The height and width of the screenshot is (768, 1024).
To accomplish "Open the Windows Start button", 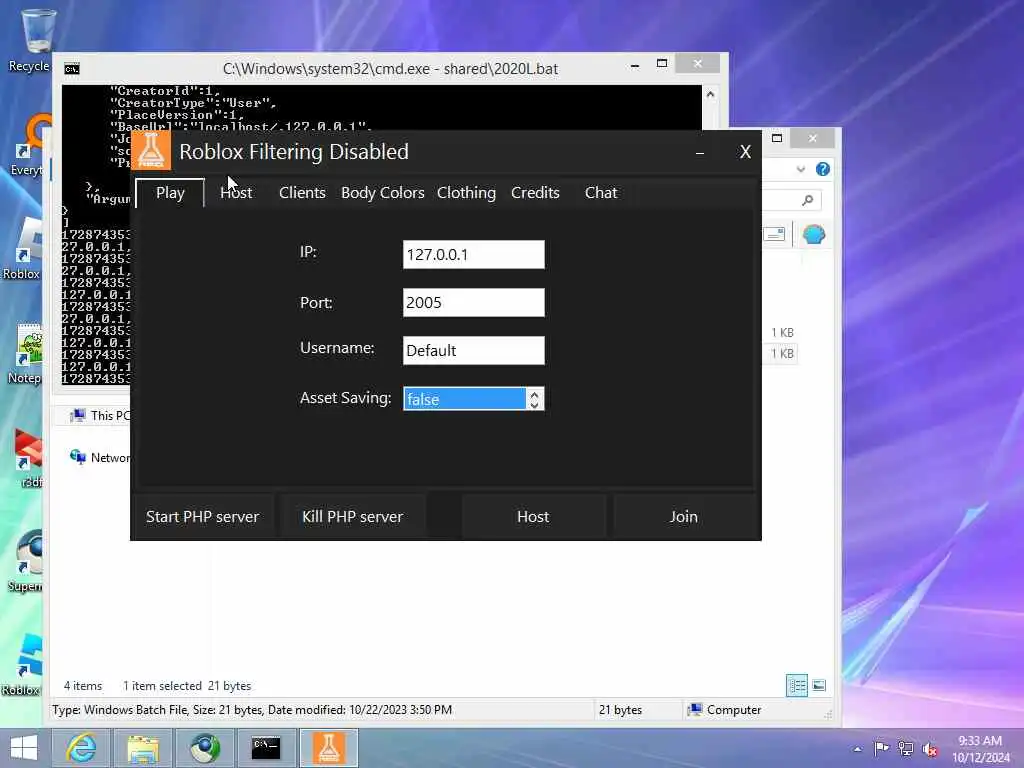I will point(24,748).
